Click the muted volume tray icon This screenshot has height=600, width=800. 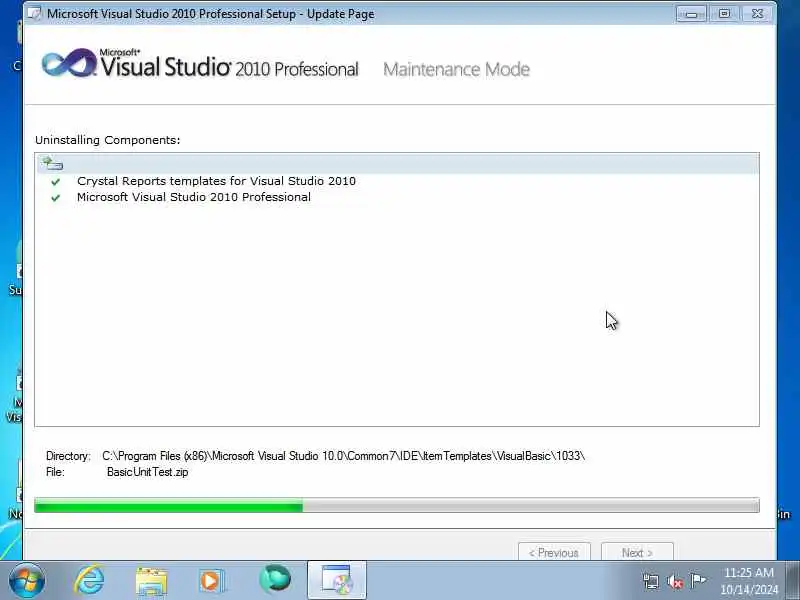pos(674,581)
